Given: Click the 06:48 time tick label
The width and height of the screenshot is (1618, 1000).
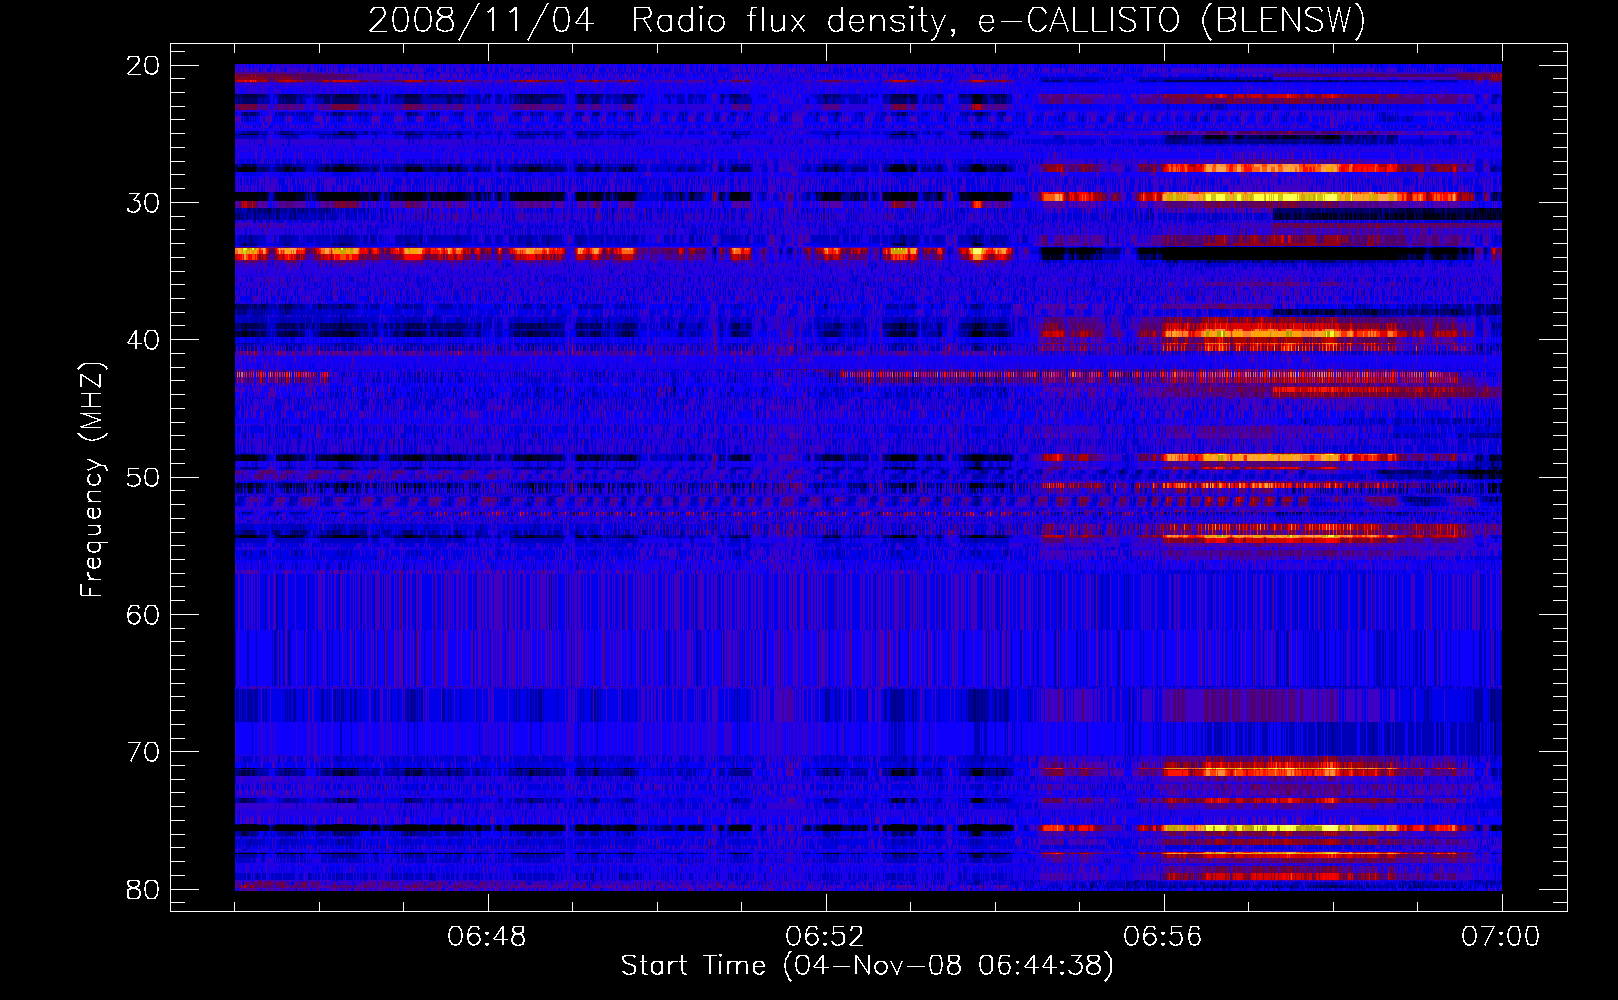Looking at the screenshot, I should coord(488,937).
